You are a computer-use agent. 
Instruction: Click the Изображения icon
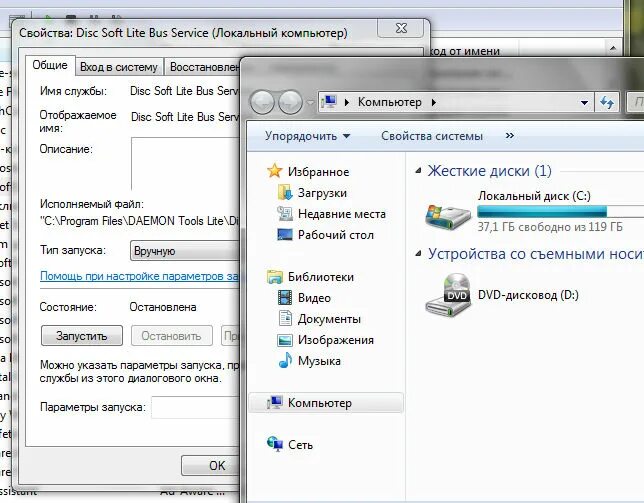tap(285, 340)
